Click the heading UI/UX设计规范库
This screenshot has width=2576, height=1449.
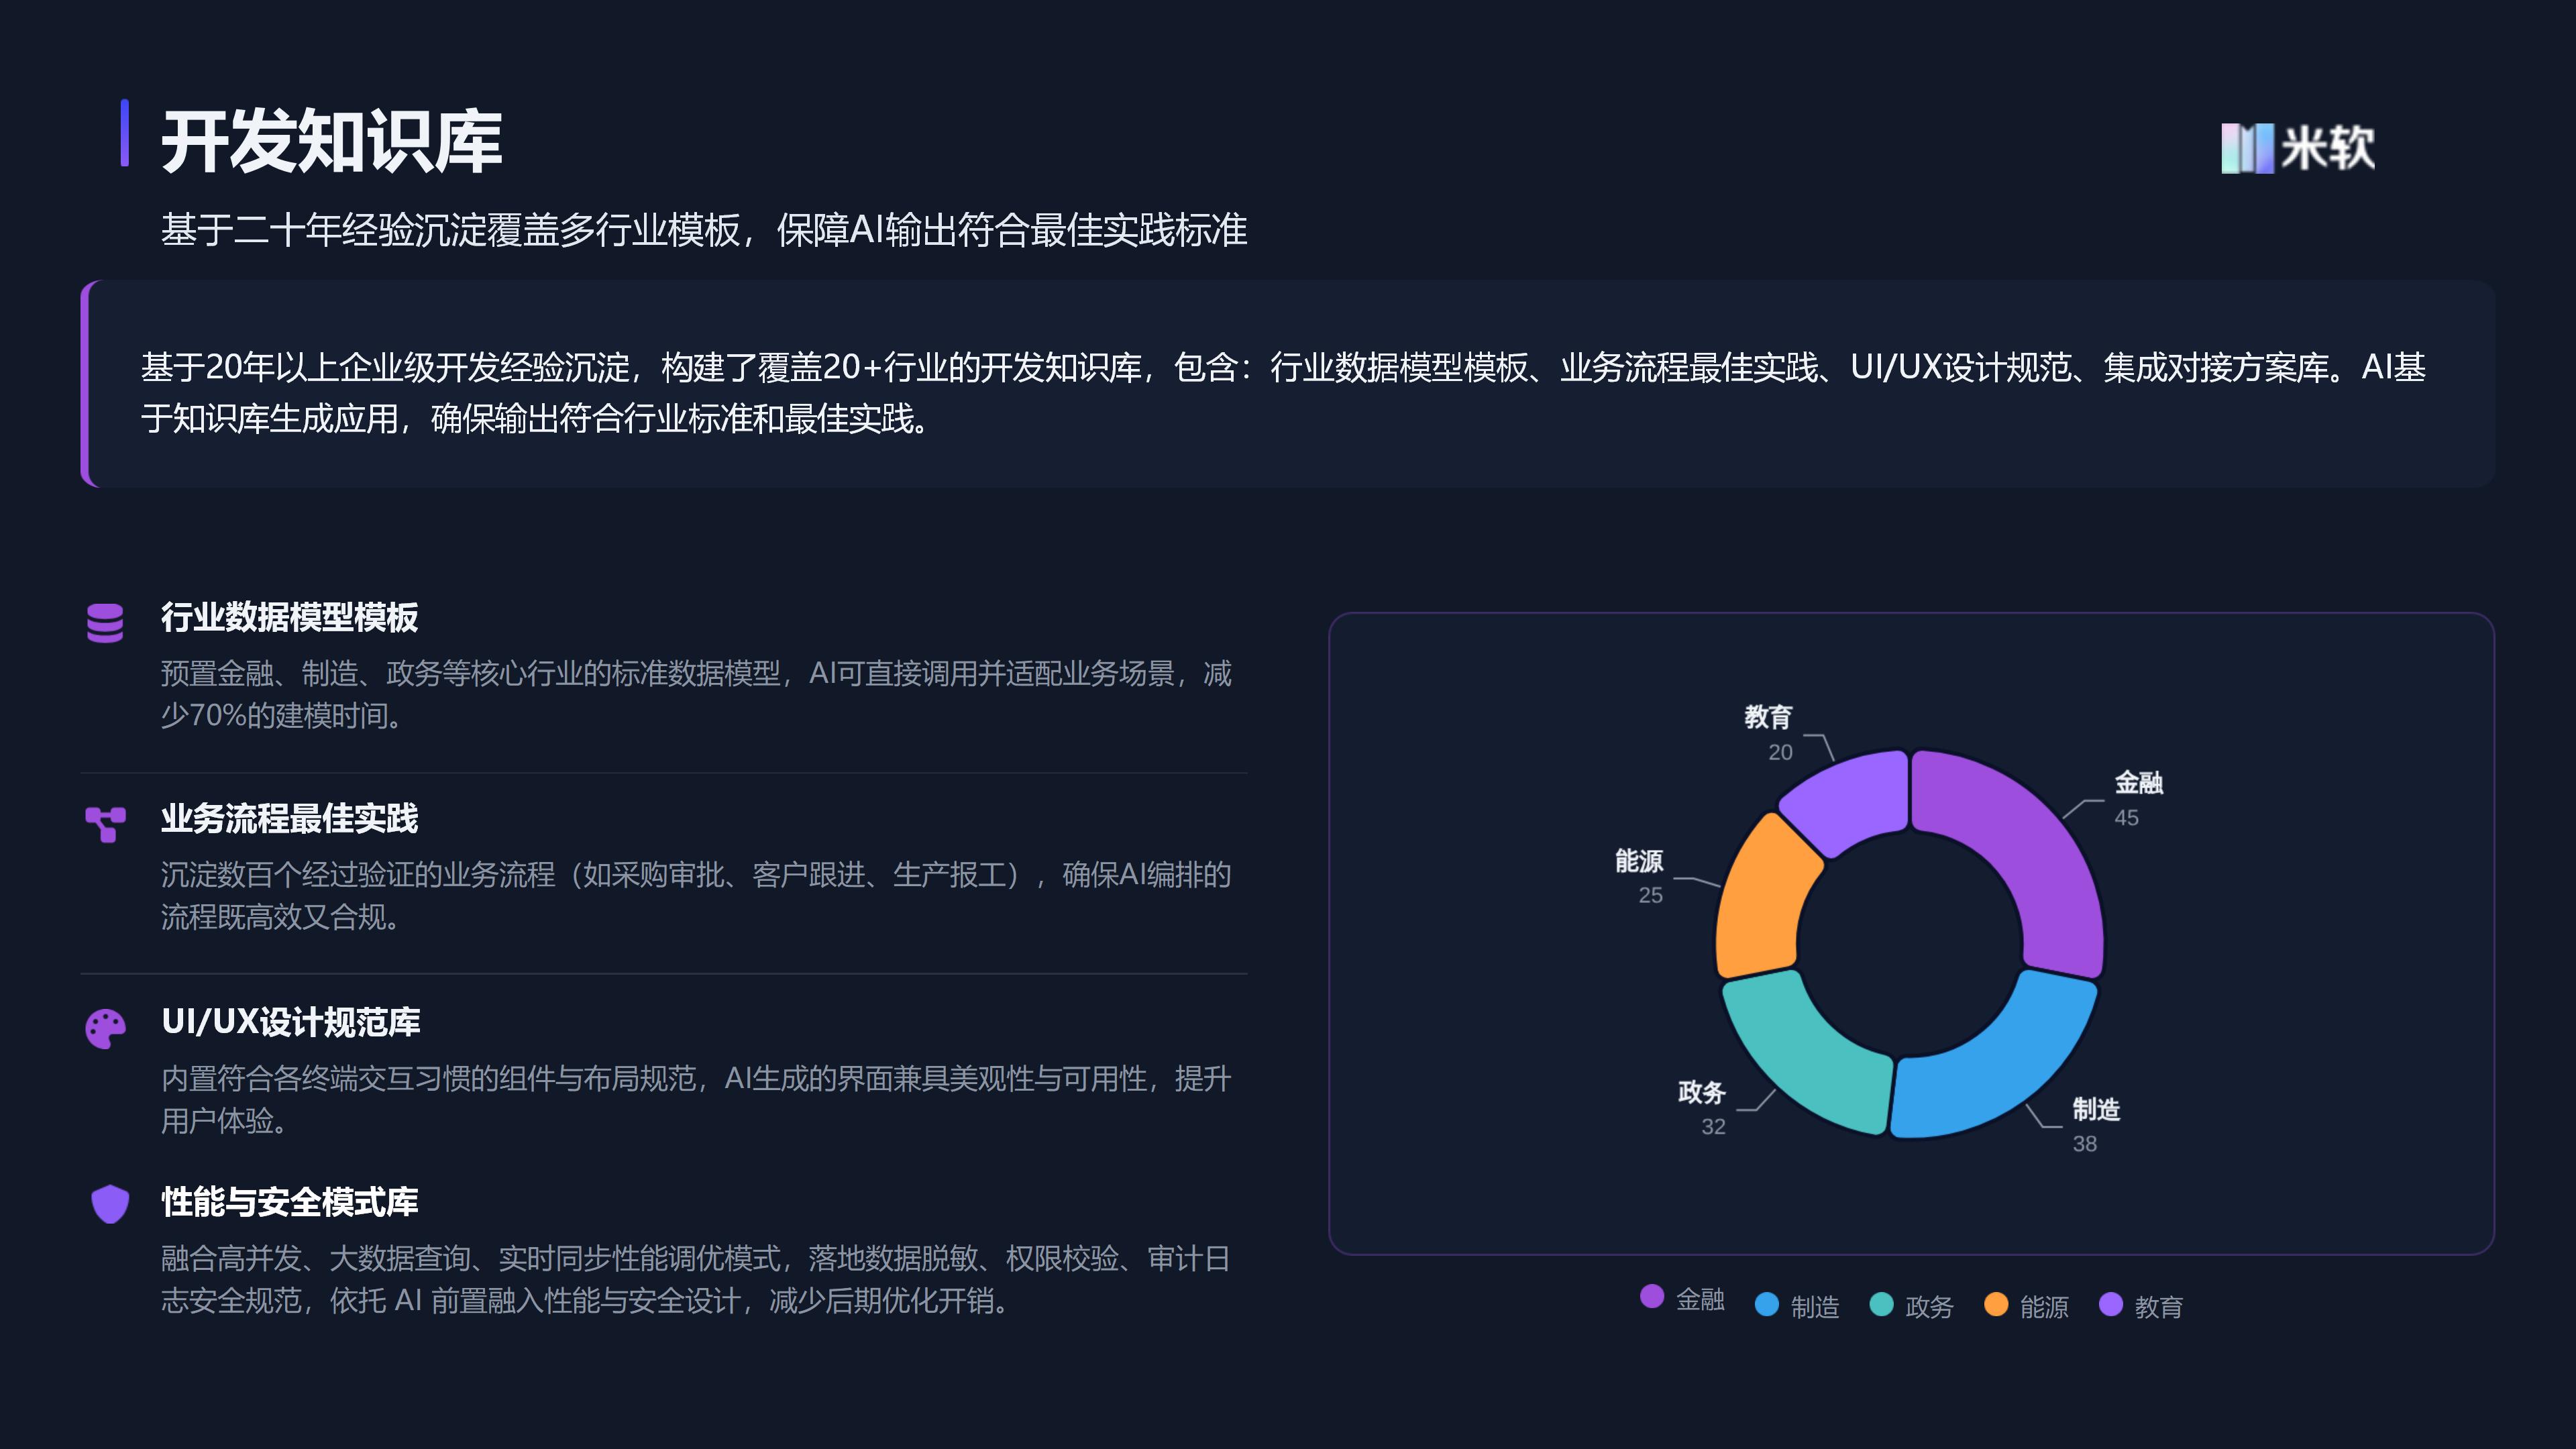pos(291,1022)
